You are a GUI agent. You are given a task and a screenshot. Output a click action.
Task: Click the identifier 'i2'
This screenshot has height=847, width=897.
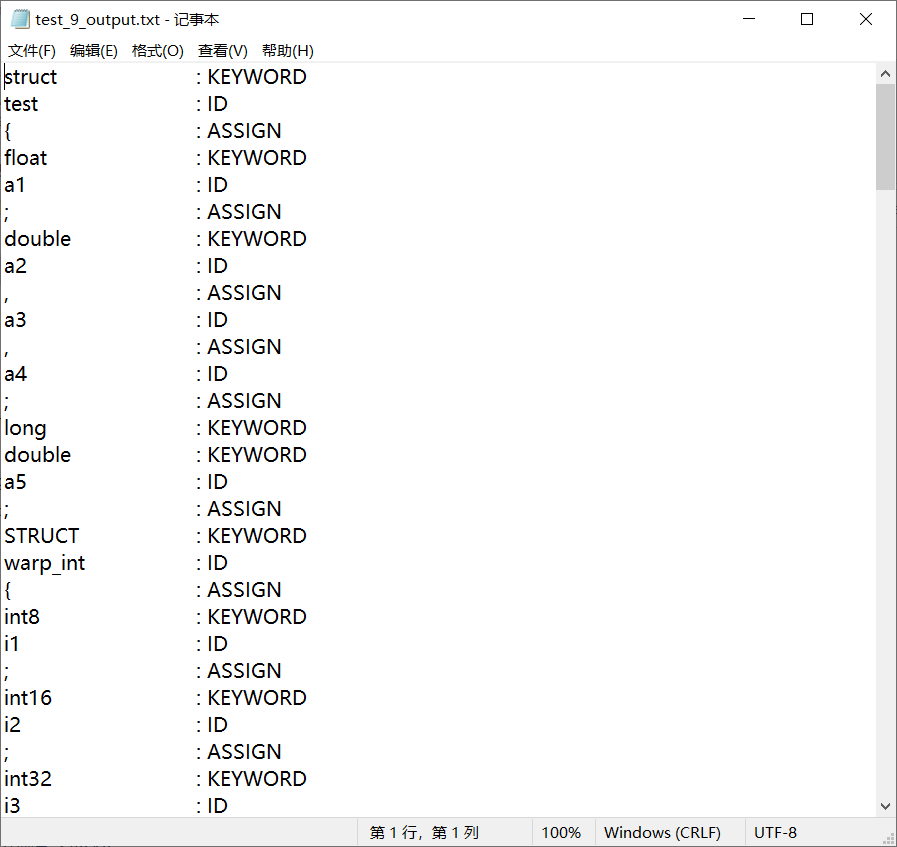coord(13,725)
